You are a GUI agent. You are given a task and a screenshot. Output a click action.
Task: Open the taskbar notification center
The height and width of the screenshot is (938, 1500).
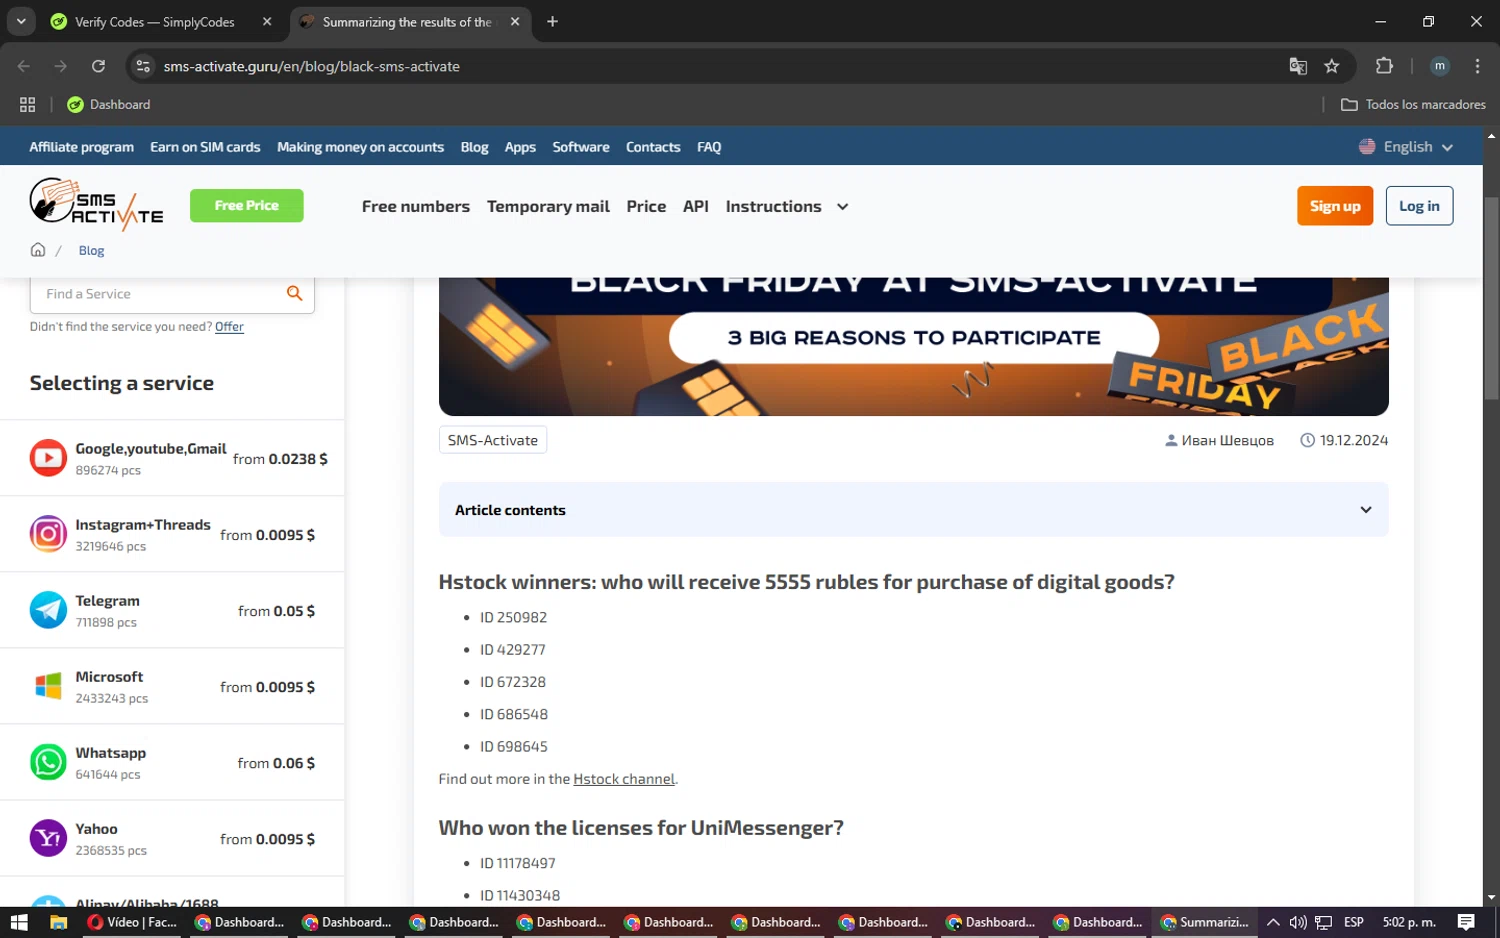[x=1466, y=922]
